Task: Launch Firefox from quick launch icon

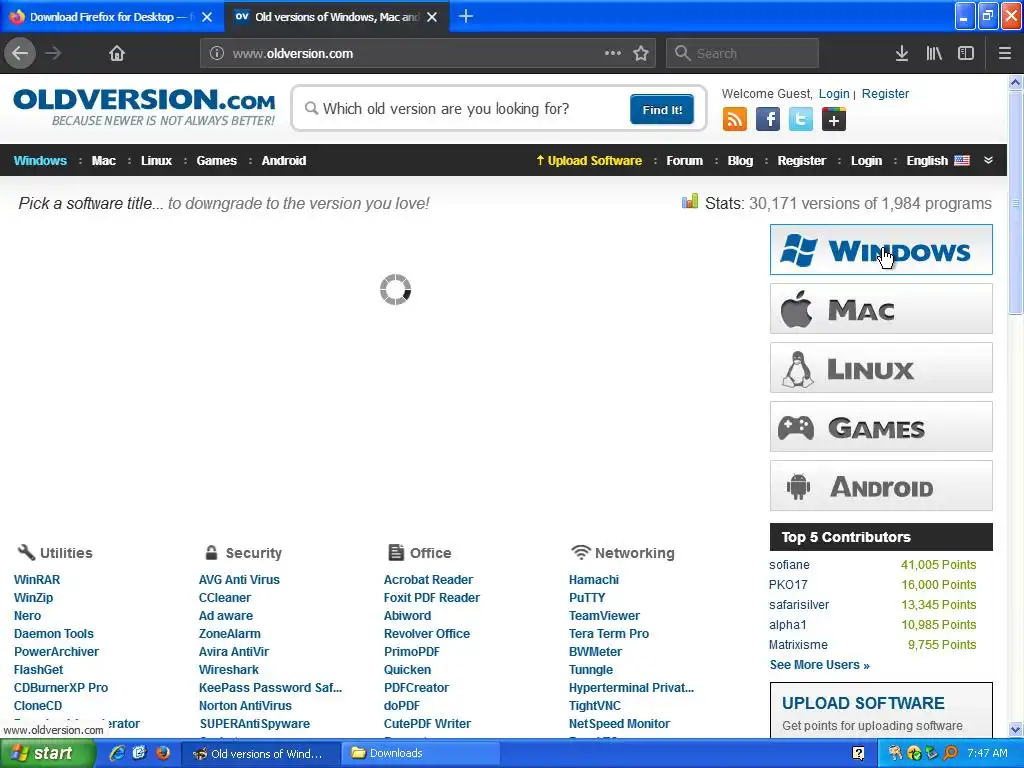Action: (163, 753)
